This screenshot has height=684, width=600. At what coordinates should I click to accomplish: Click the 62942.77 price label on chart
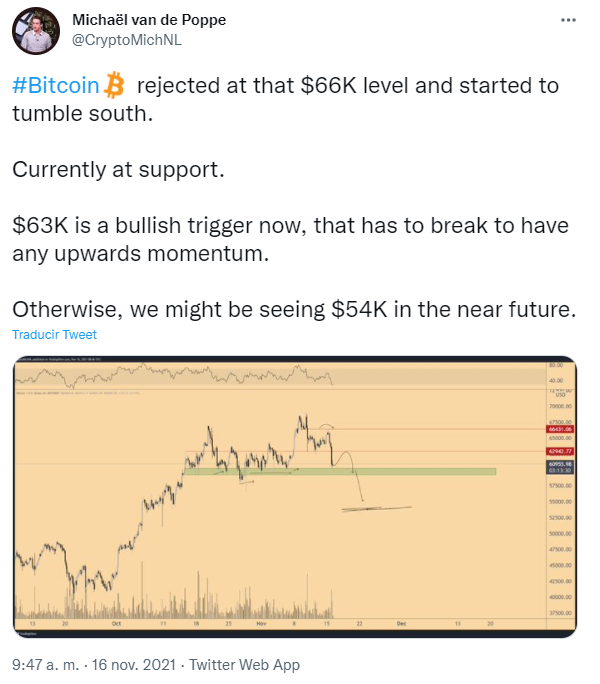point(559,451)
